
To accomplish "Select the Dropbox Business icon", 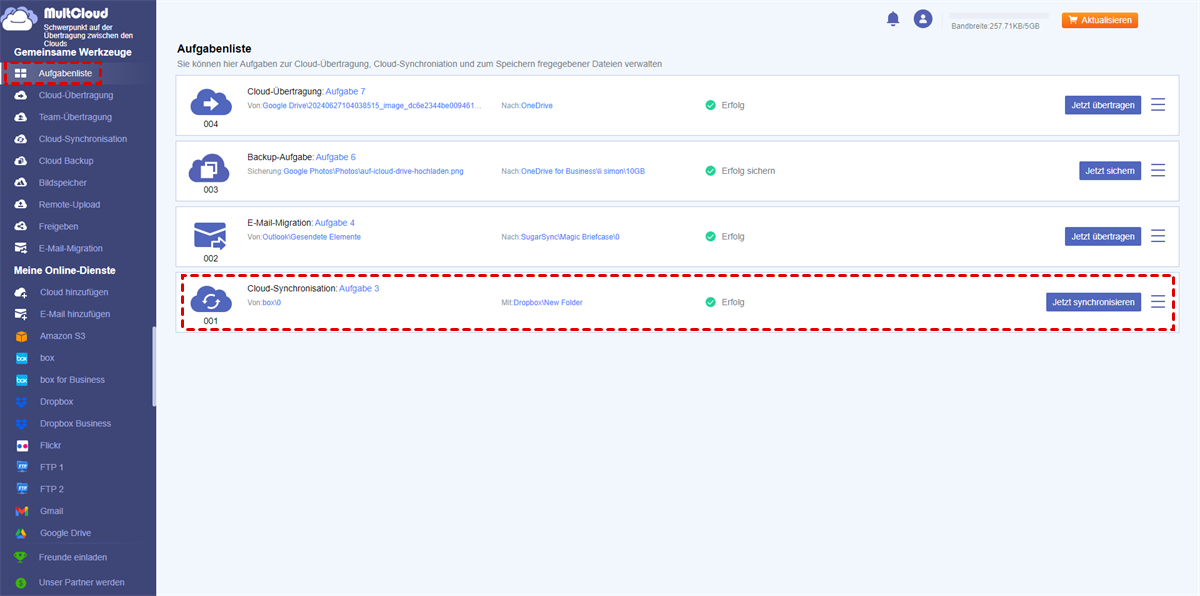I will [x=21, y=424].
